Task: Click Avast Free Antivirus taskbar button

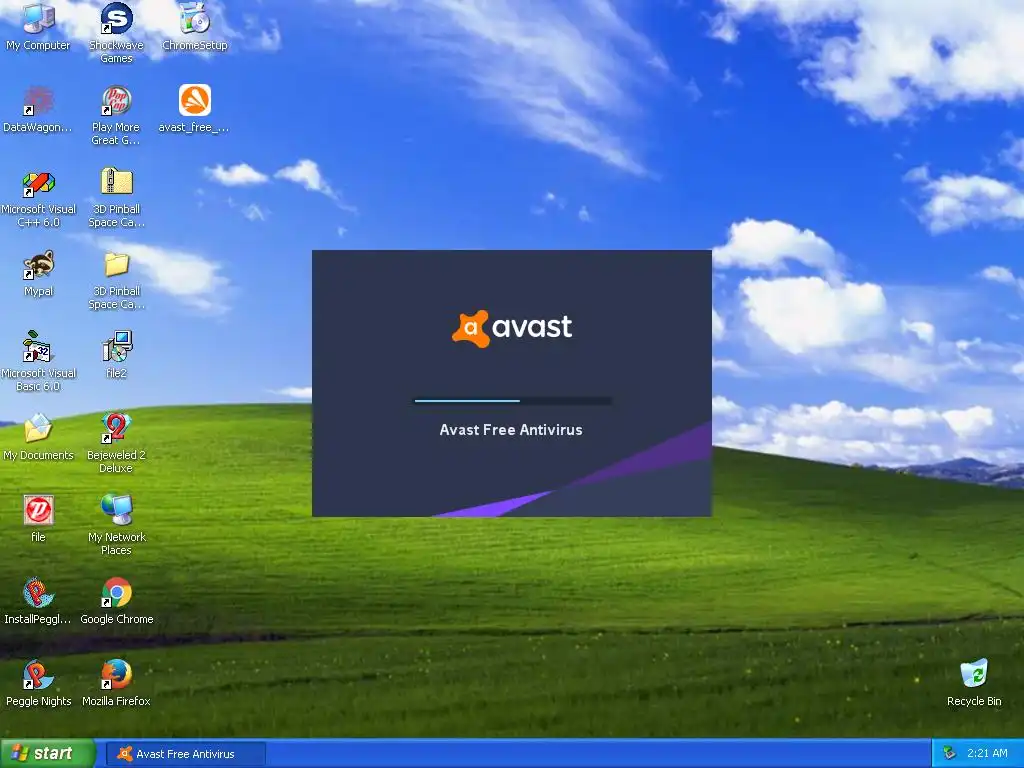Action: point(185,754)
